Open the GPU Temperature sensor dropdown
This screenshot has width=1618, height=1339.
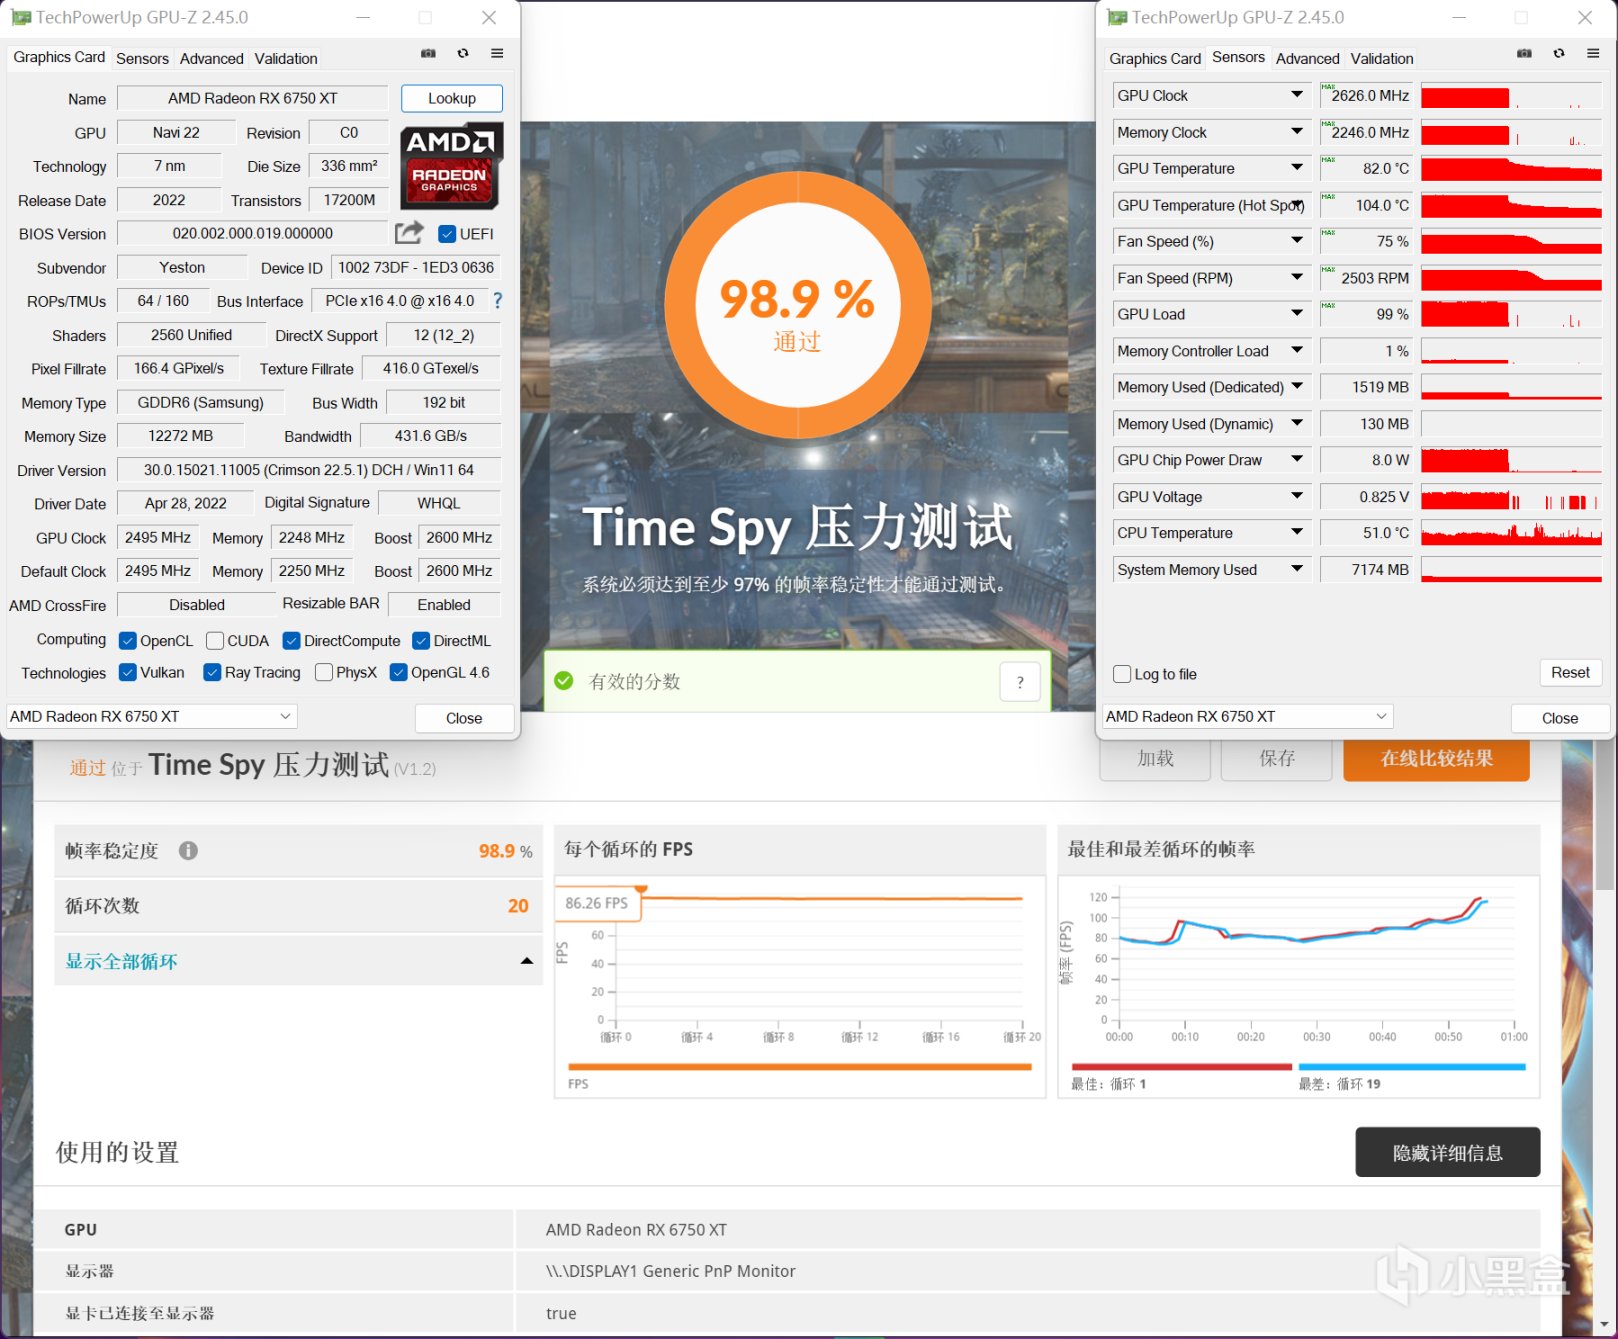[1297, 168]
